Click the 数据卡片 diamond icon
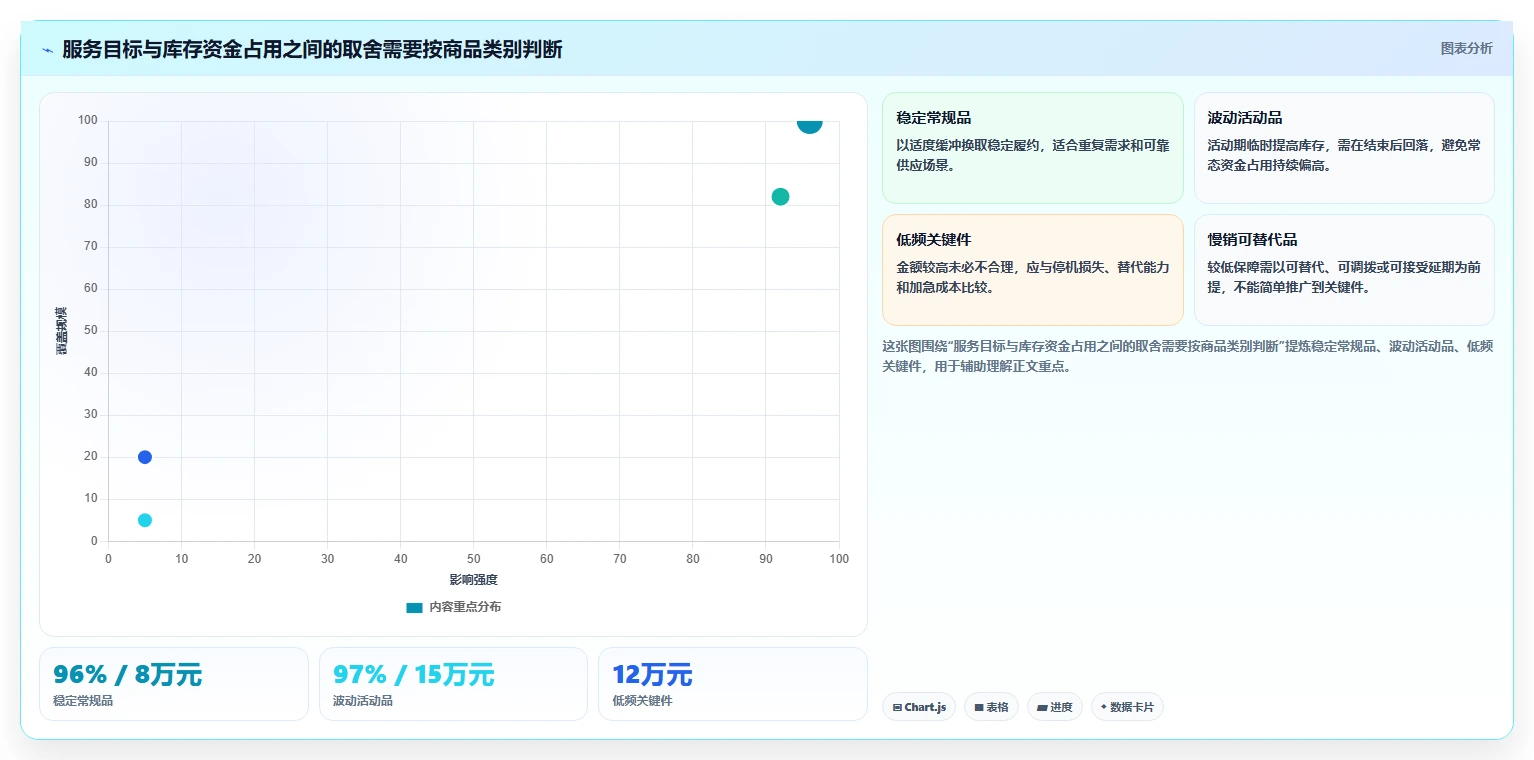 coord(1104,707)
